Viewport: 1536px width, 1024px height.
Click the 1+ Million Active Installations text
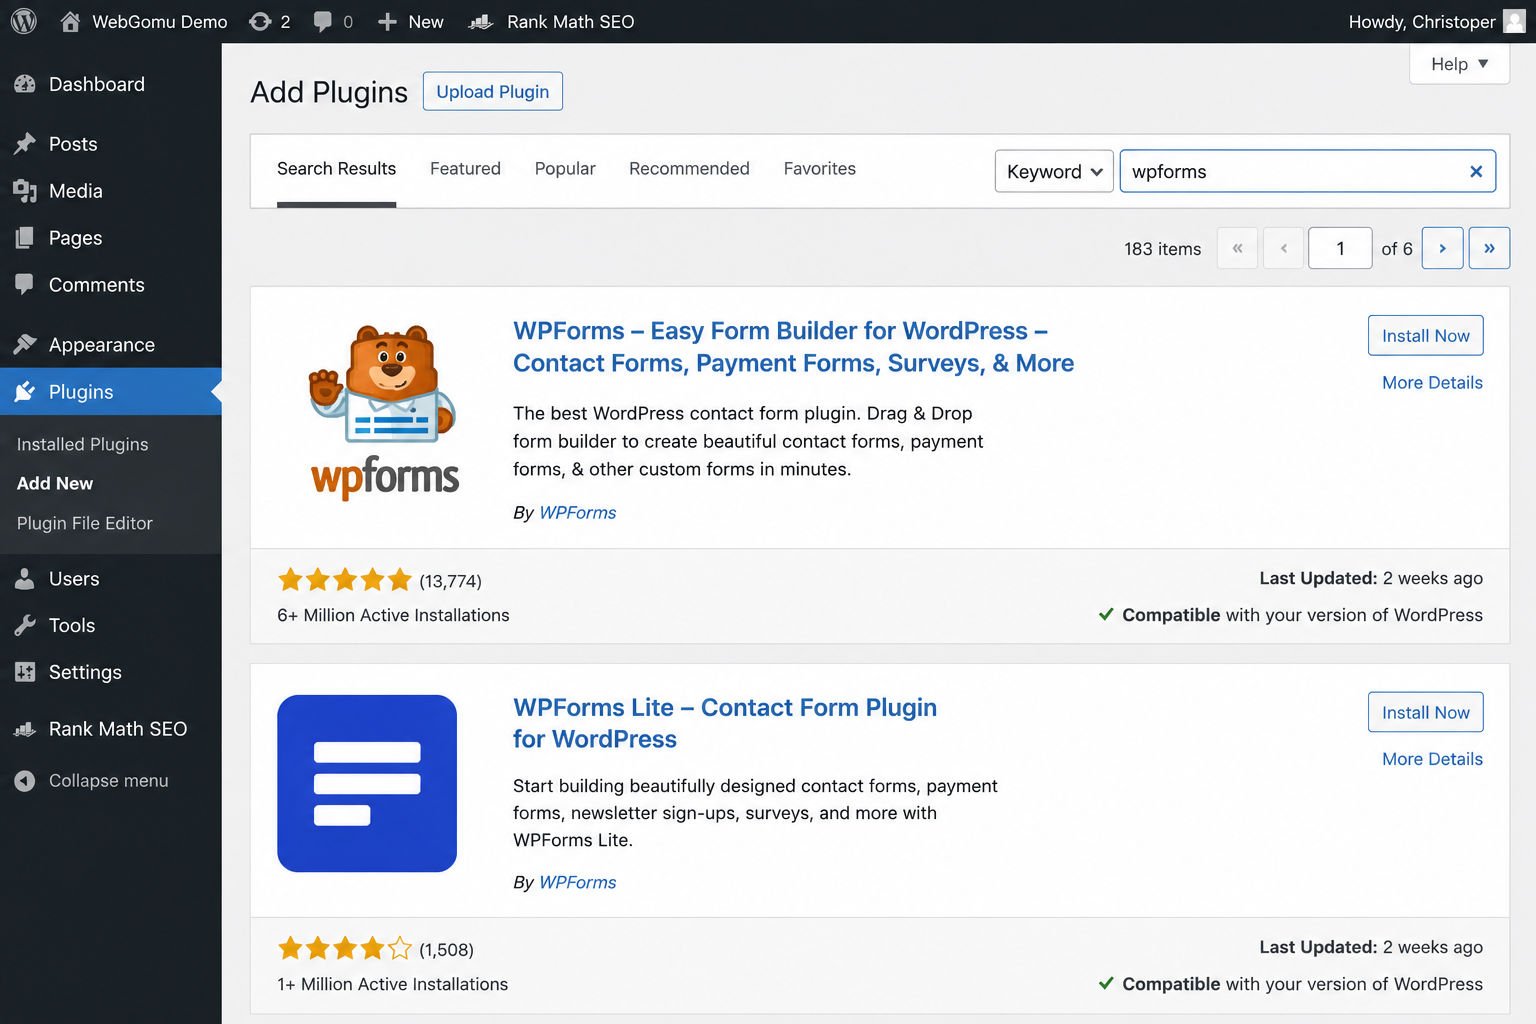click(x=392, y=984)
